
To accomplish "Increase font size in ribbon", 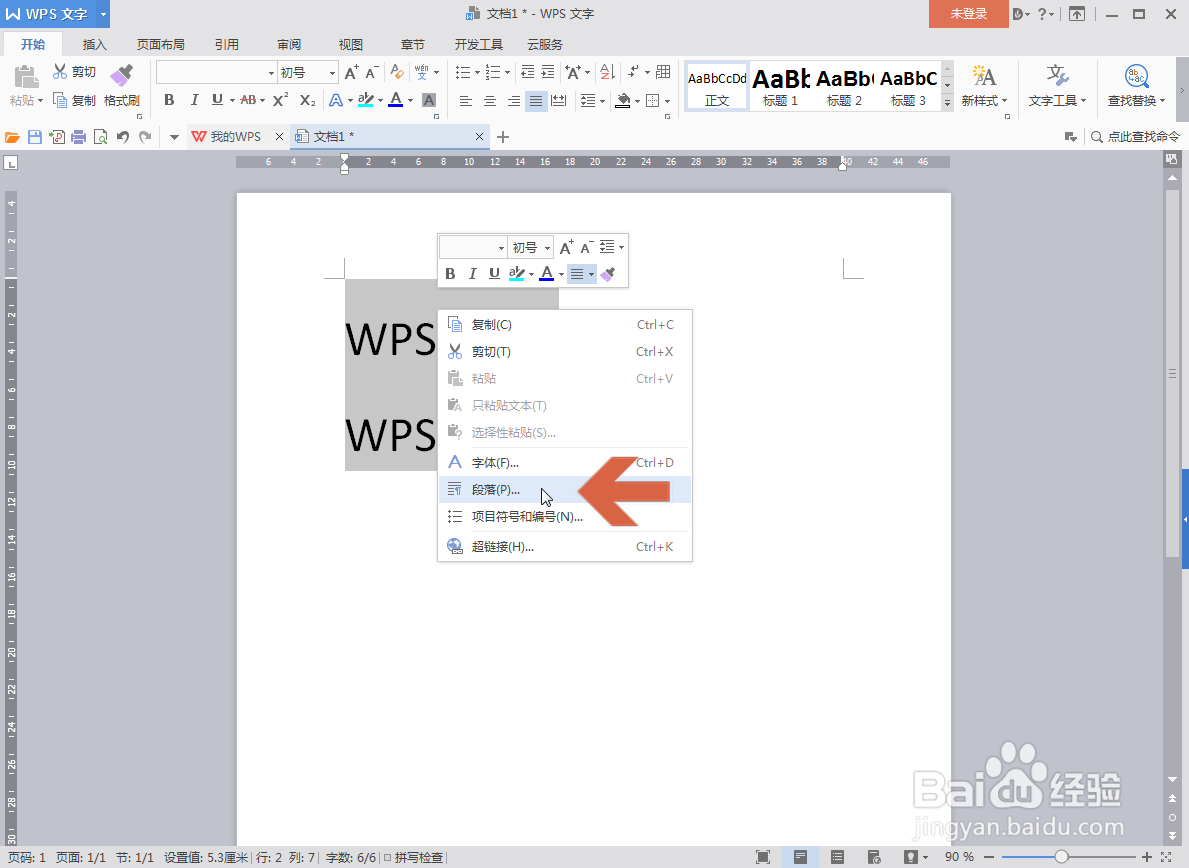I will click(352, 73).
